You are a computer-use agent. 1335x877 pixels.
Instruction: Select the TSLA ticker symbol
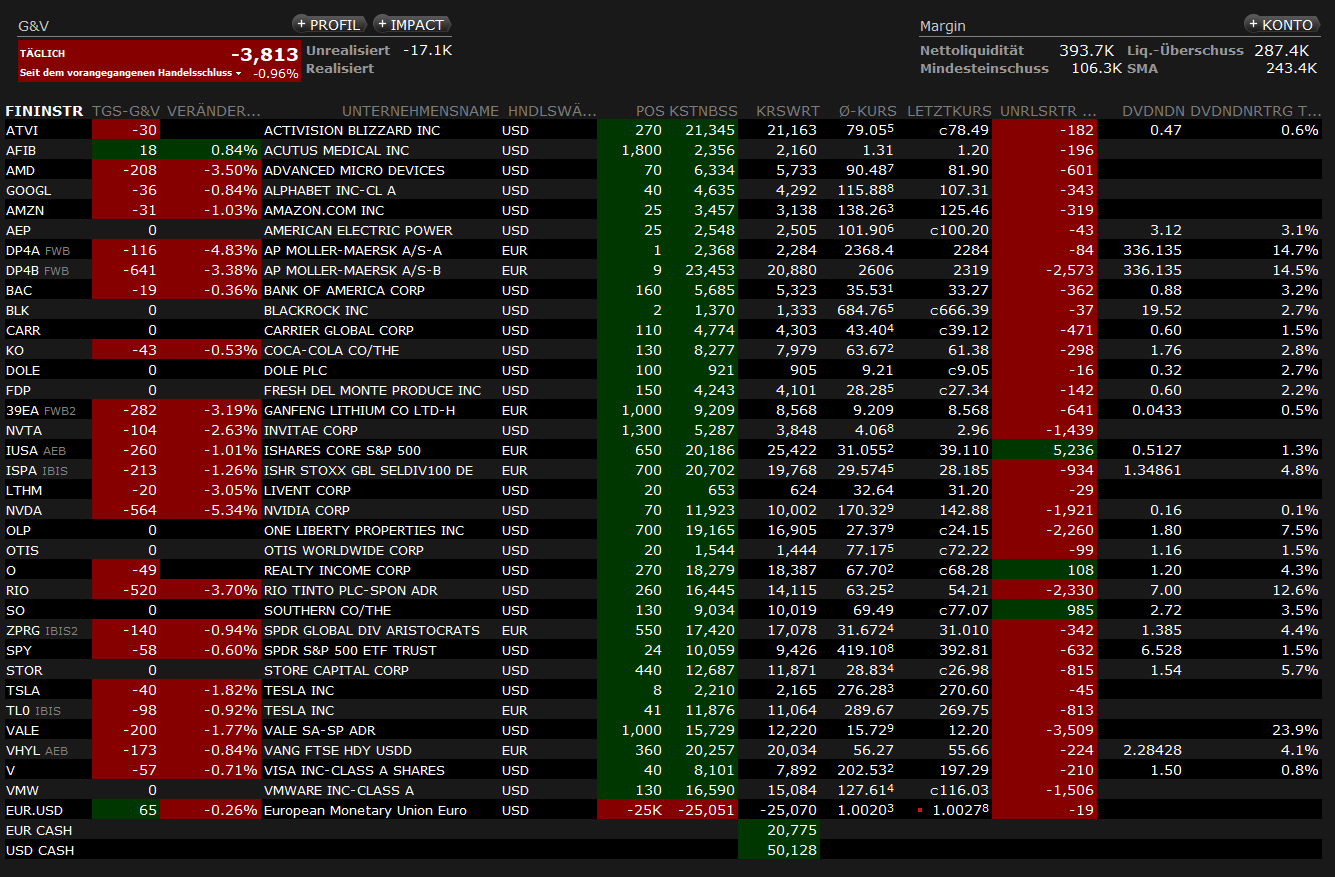(23, 690)
